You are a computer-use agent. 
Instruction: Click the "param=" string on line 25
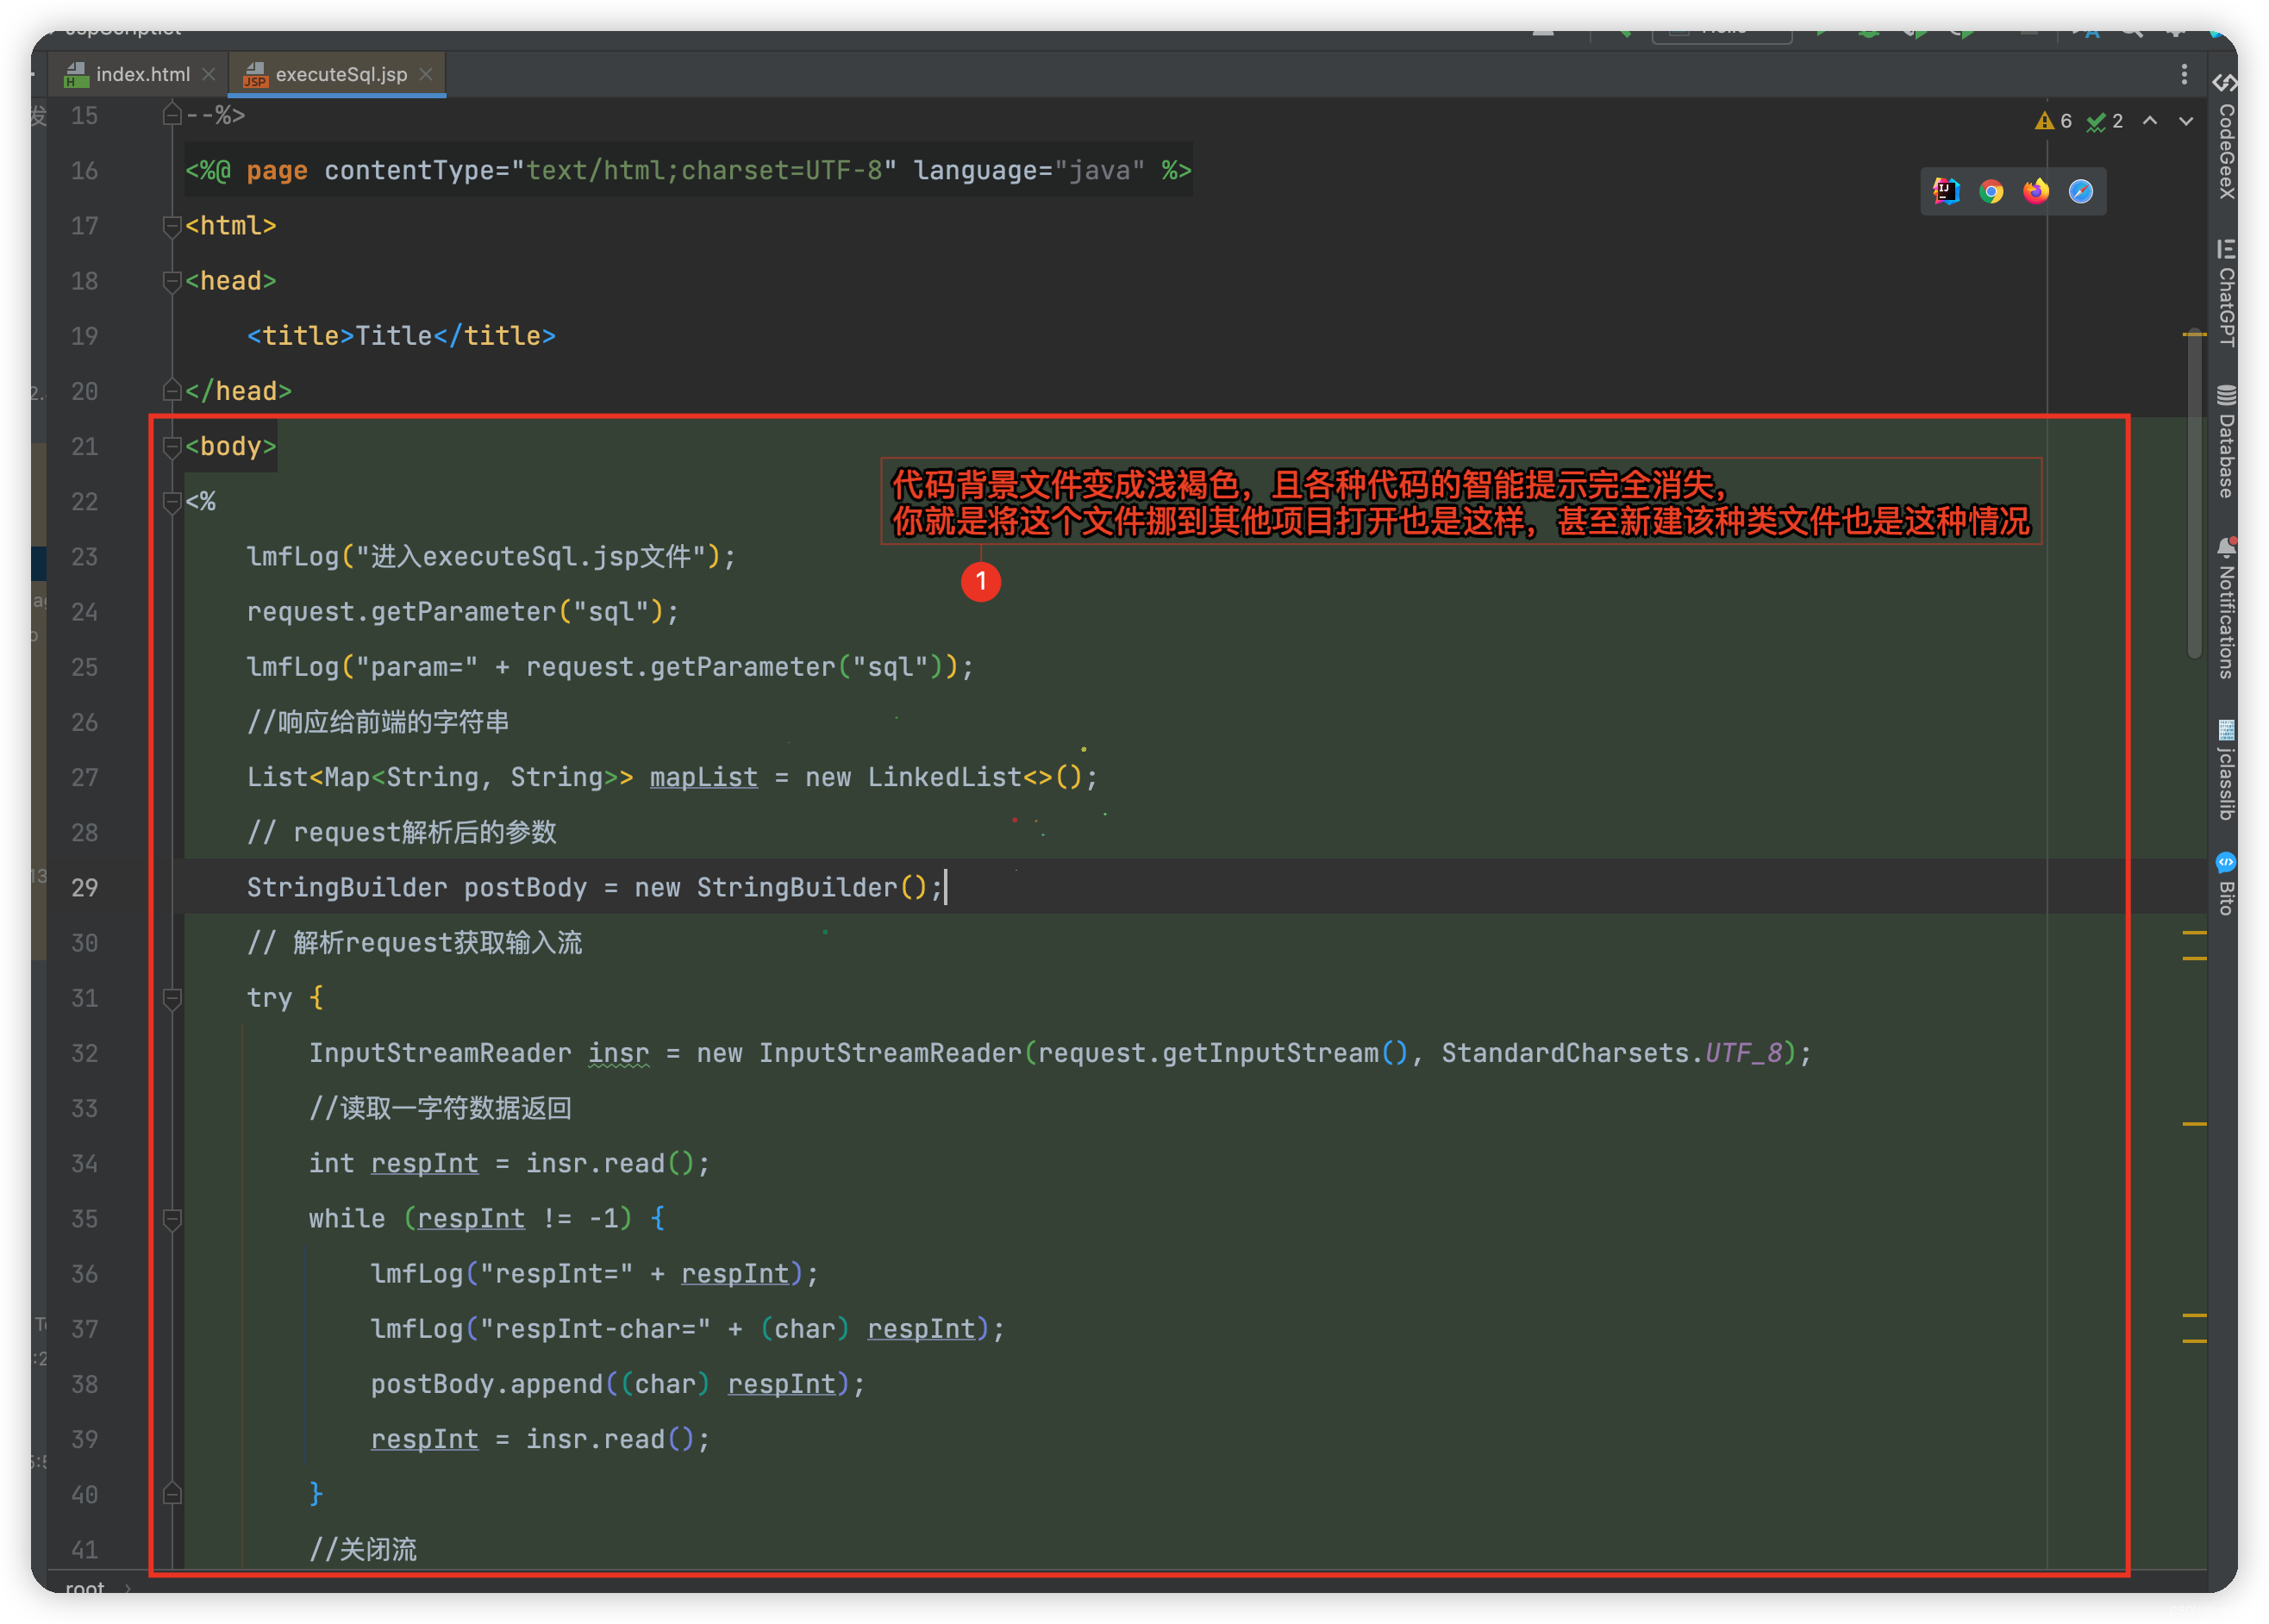(x=417, y=667)
